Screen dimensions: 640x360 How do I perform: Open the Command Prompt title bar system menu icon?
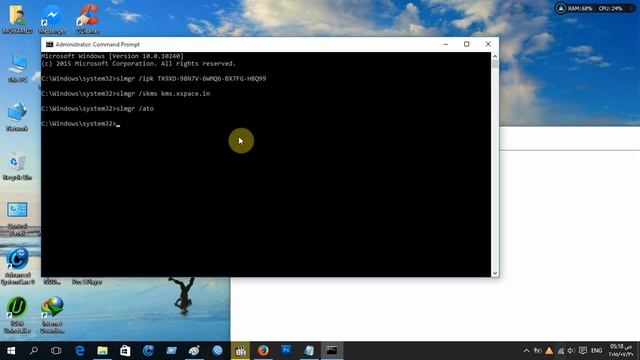point(49,44)
